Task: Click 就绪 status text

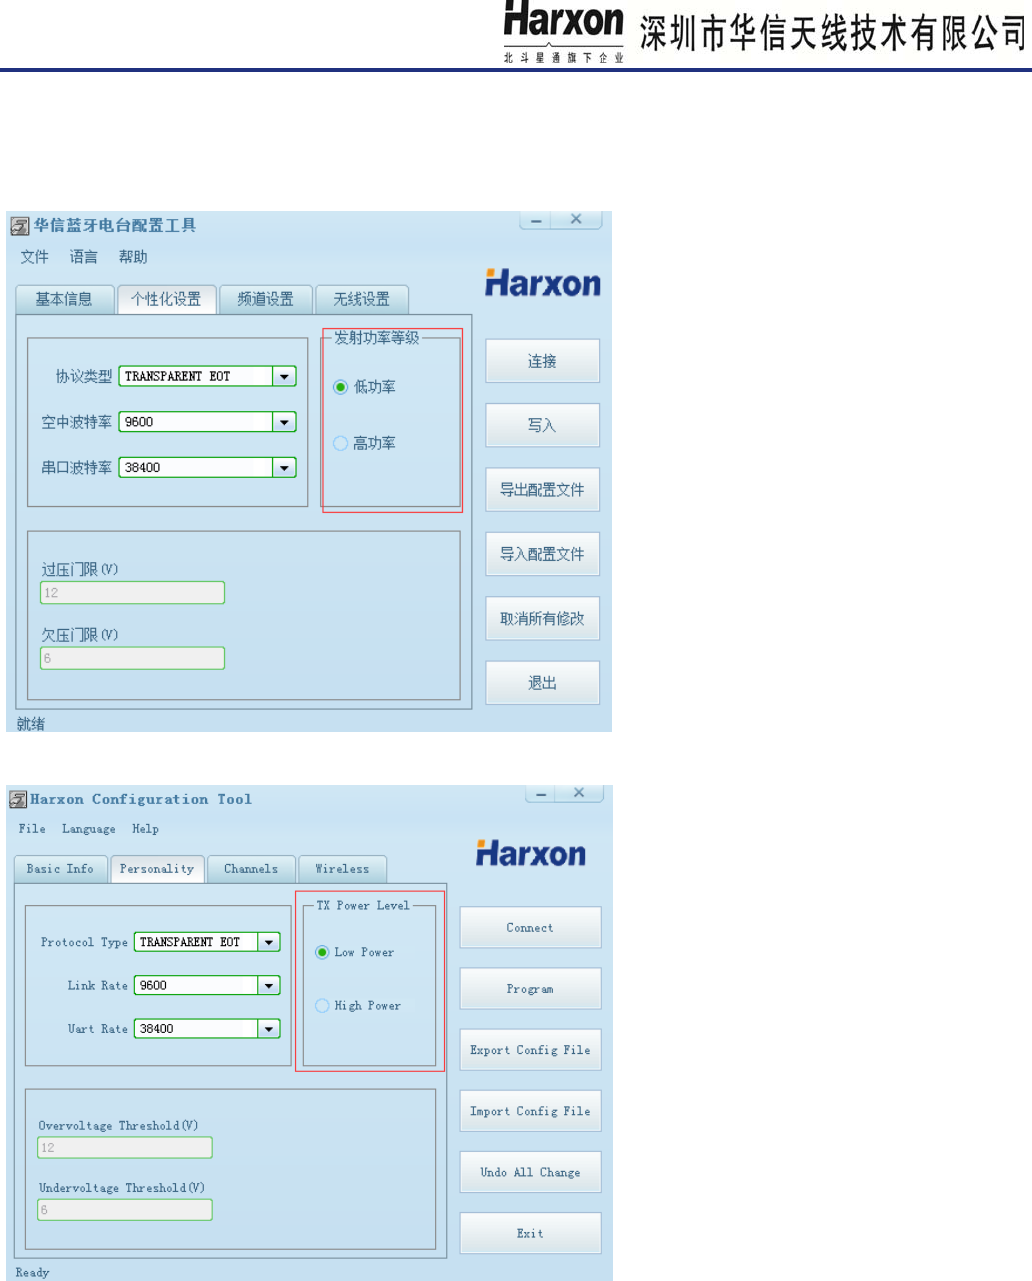Action: [31, 724]
